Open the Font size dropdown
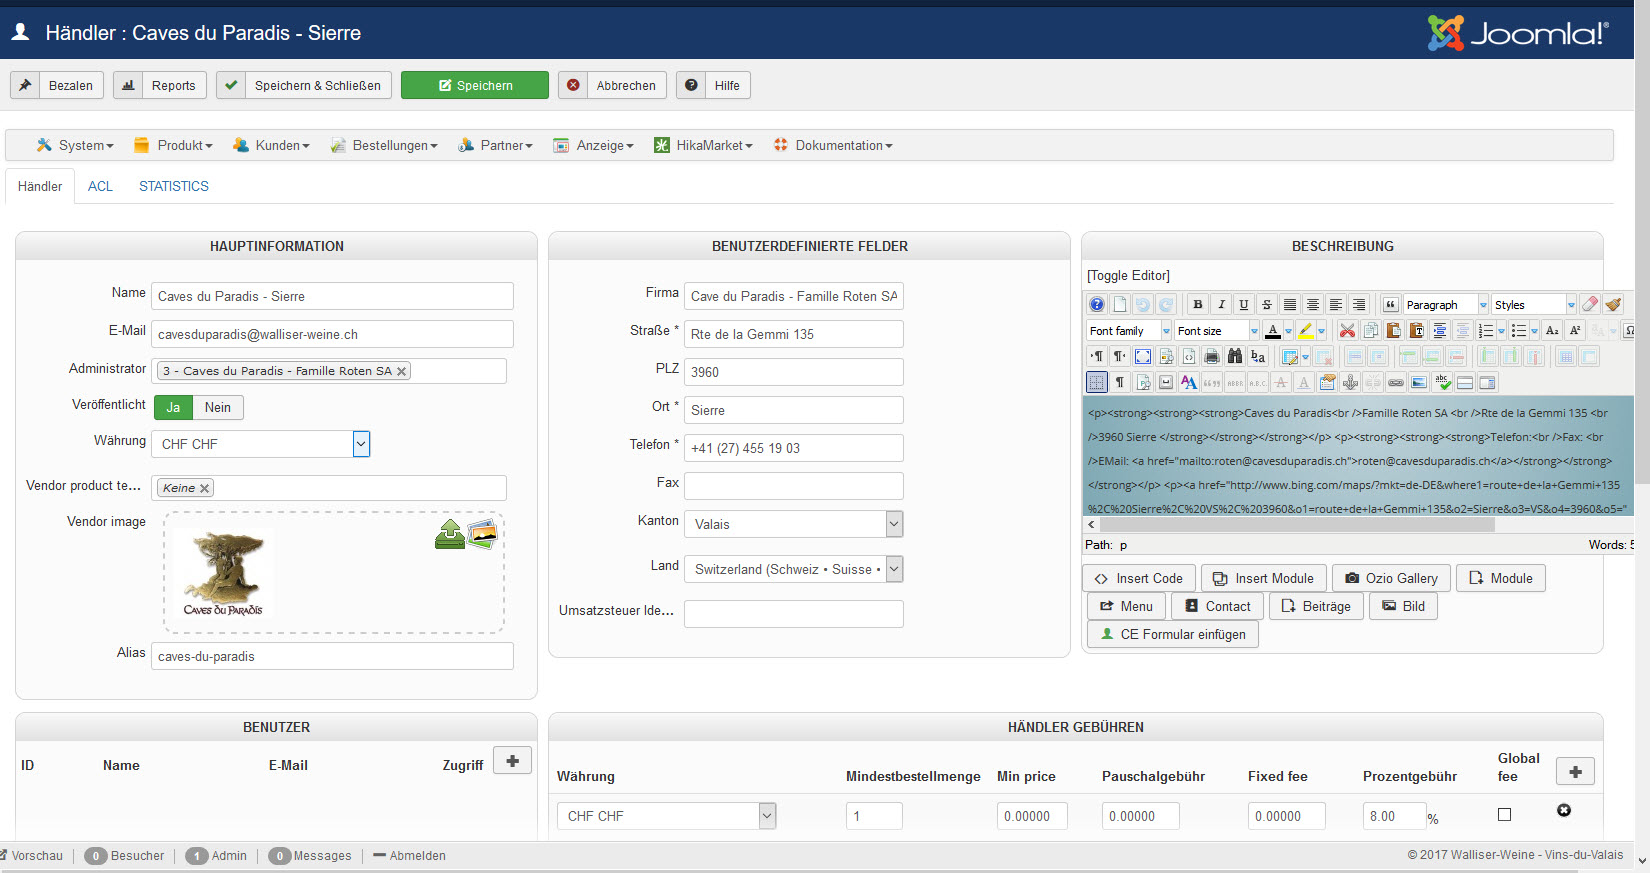Viewport: 1650px width, 873px height. pos(1217,330)
